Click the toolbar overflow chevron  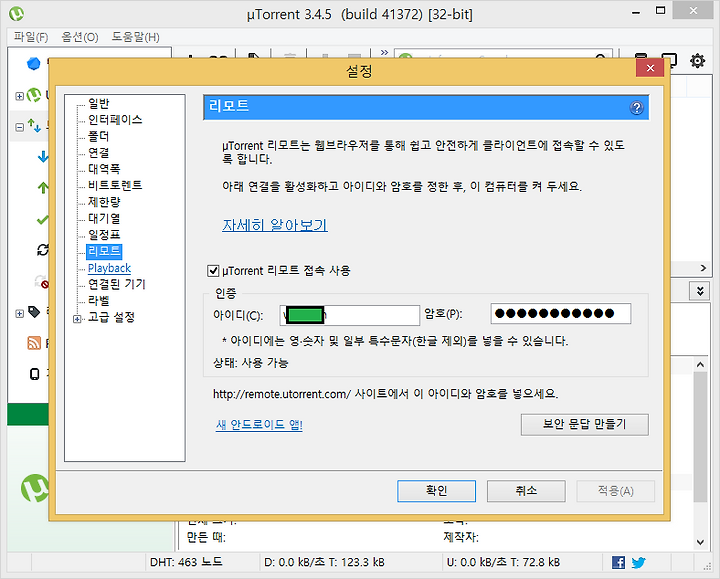click(384, 52)
